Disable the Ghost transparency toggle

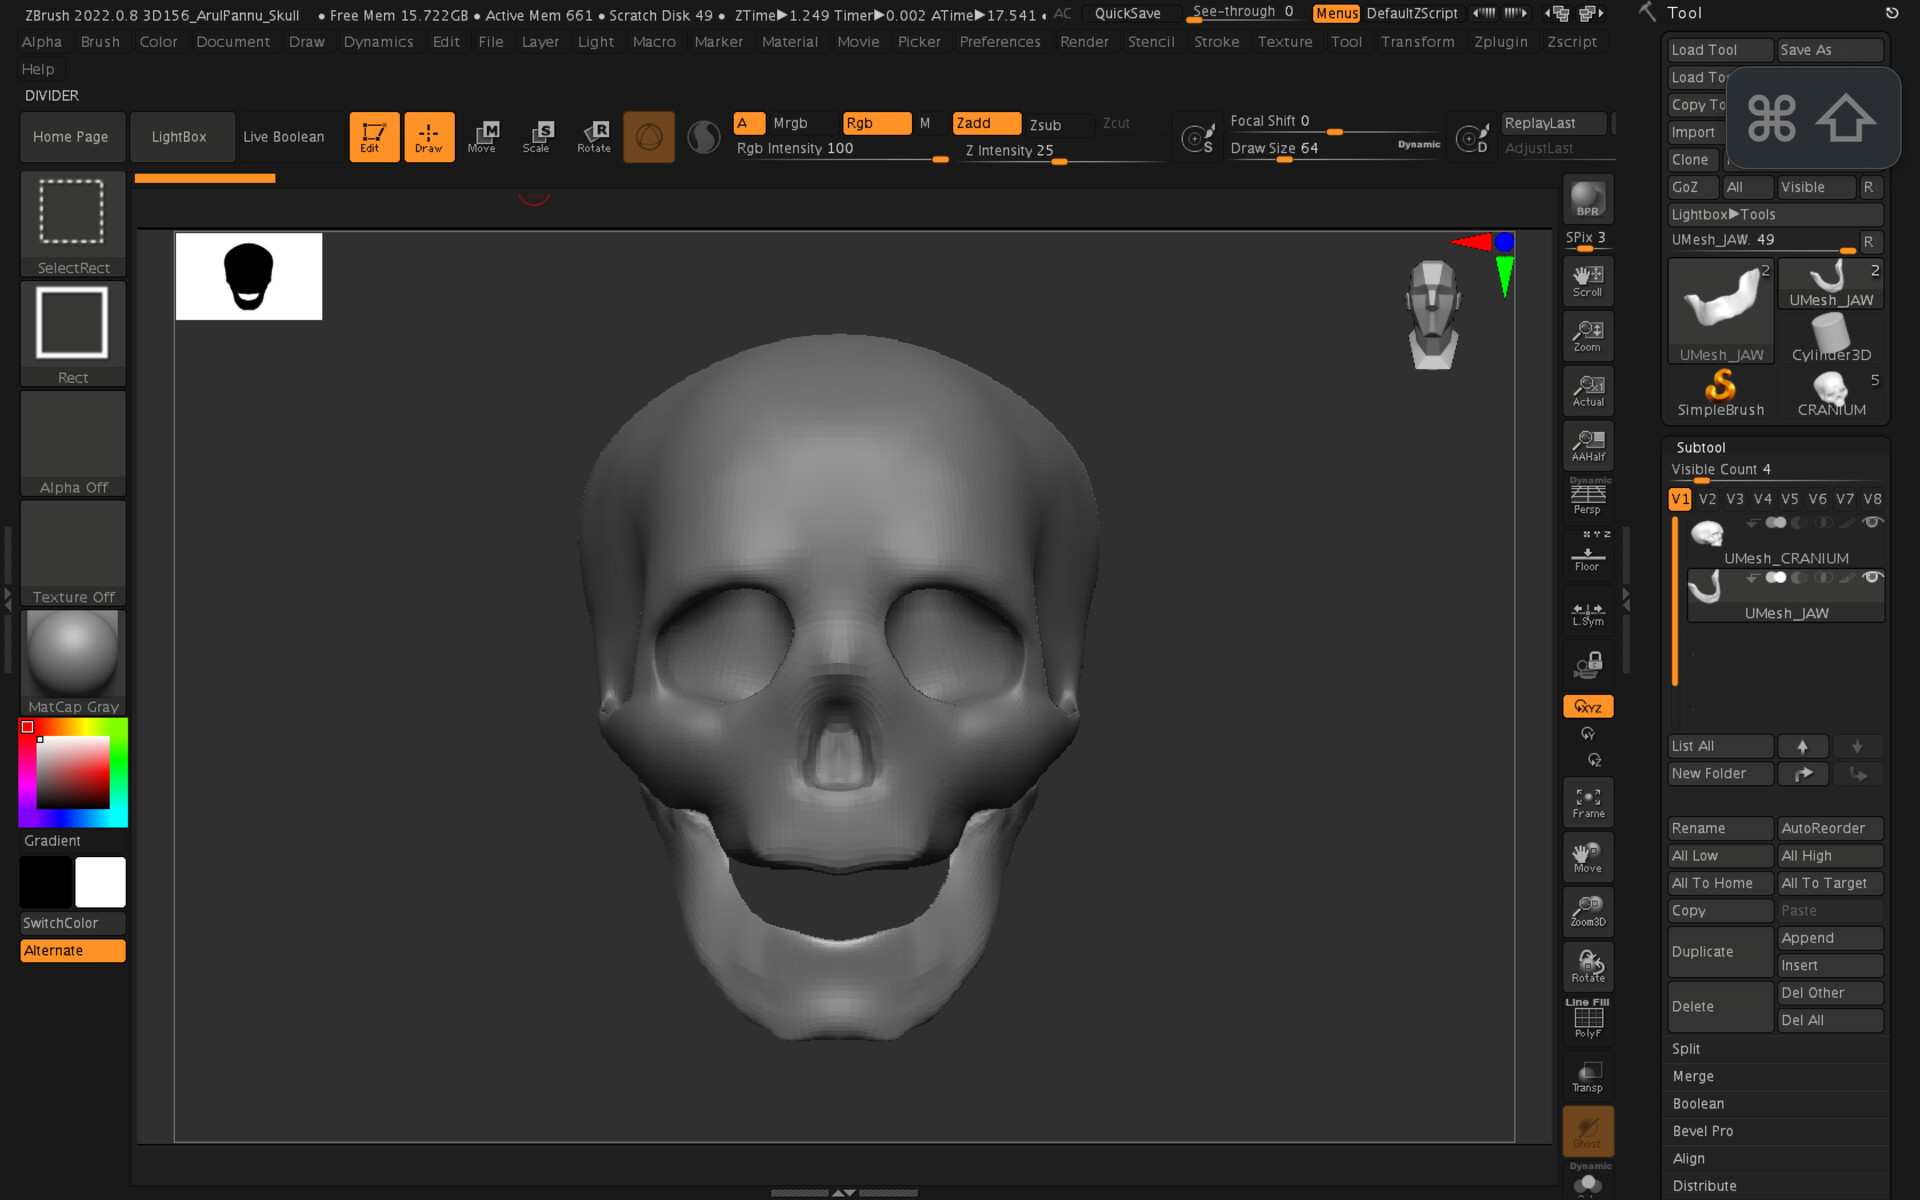[1586, 1131]
